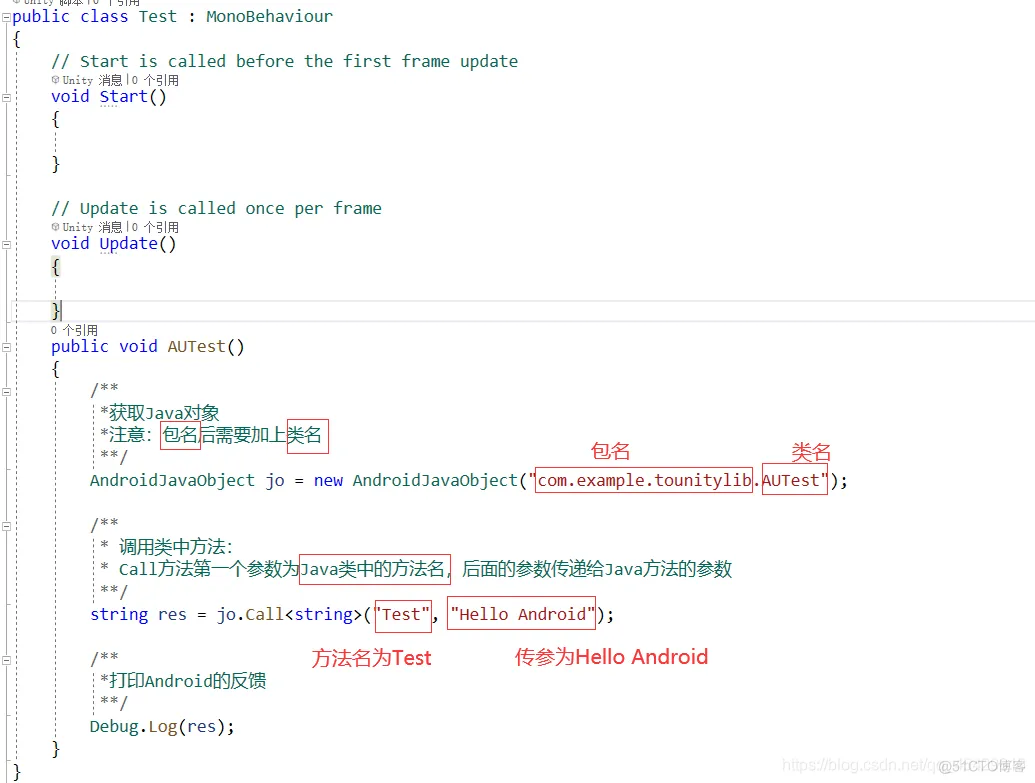This screenshot has height=783, width=1035.
Task: Open the Unity 消息 CodeLens above Start()
Action: point(92,80)
